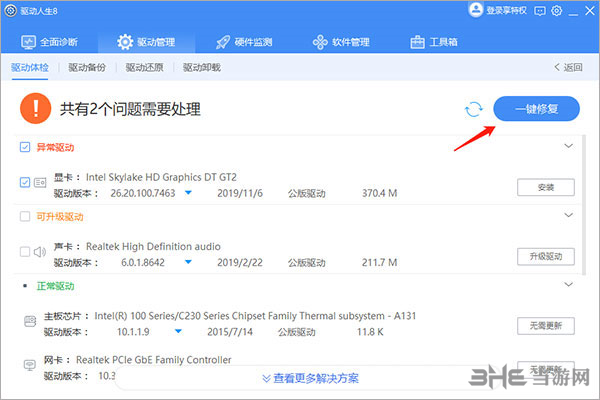
Task: Click the refresh scan icon
Action: click(x=474, y=109)
